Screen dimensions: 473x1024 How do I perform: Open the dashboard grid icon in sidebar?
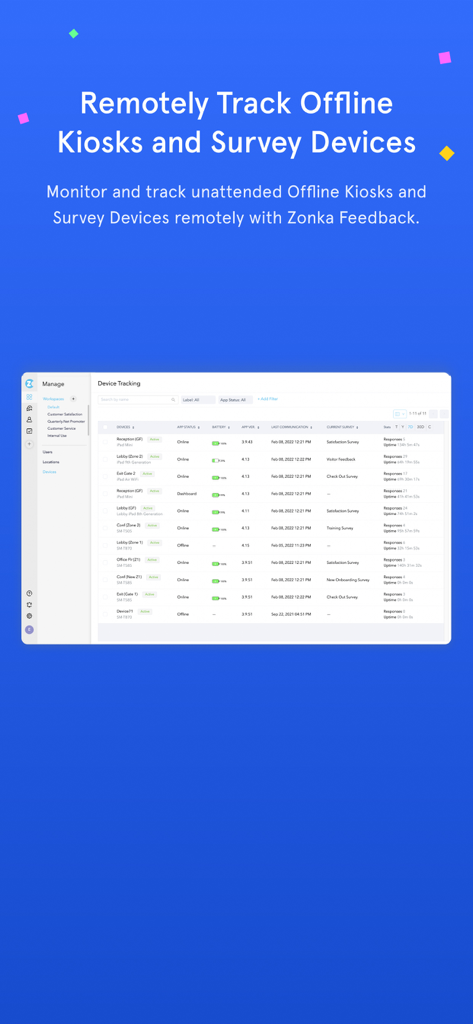tap(29, 397)
